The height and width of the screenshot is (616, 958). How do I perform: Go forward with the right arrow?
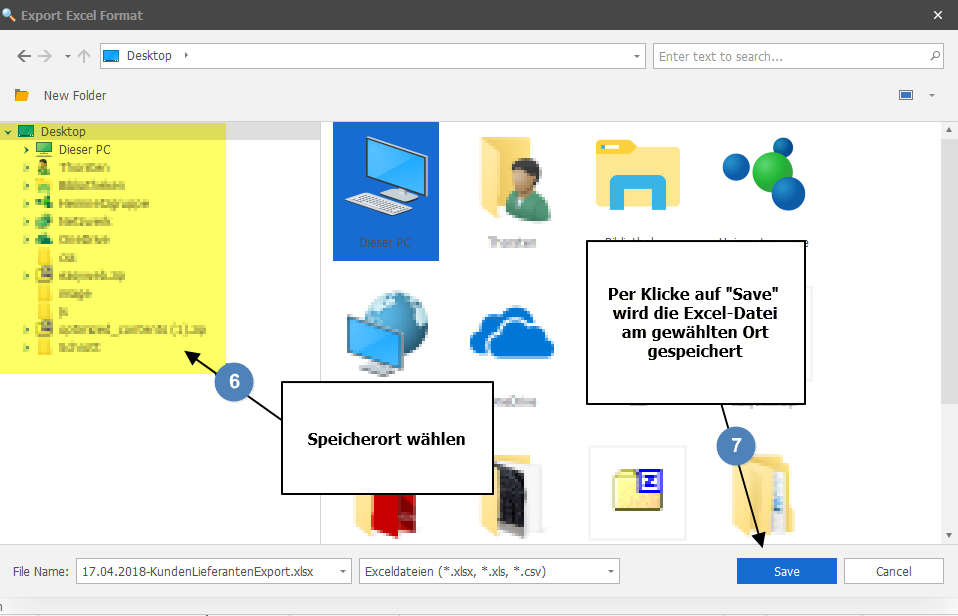45,56
